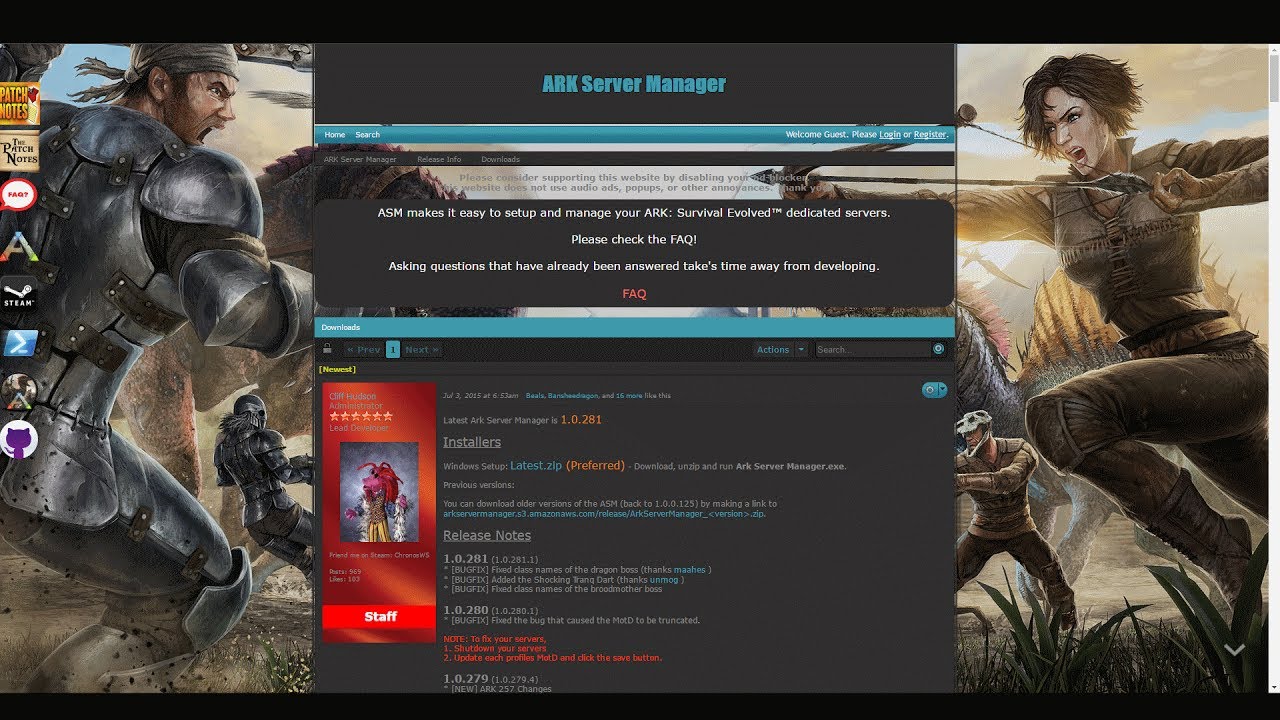Open 'The Patch Notes' parchment icon
This screenshot has height=720, width=1280.
[19, 151]
